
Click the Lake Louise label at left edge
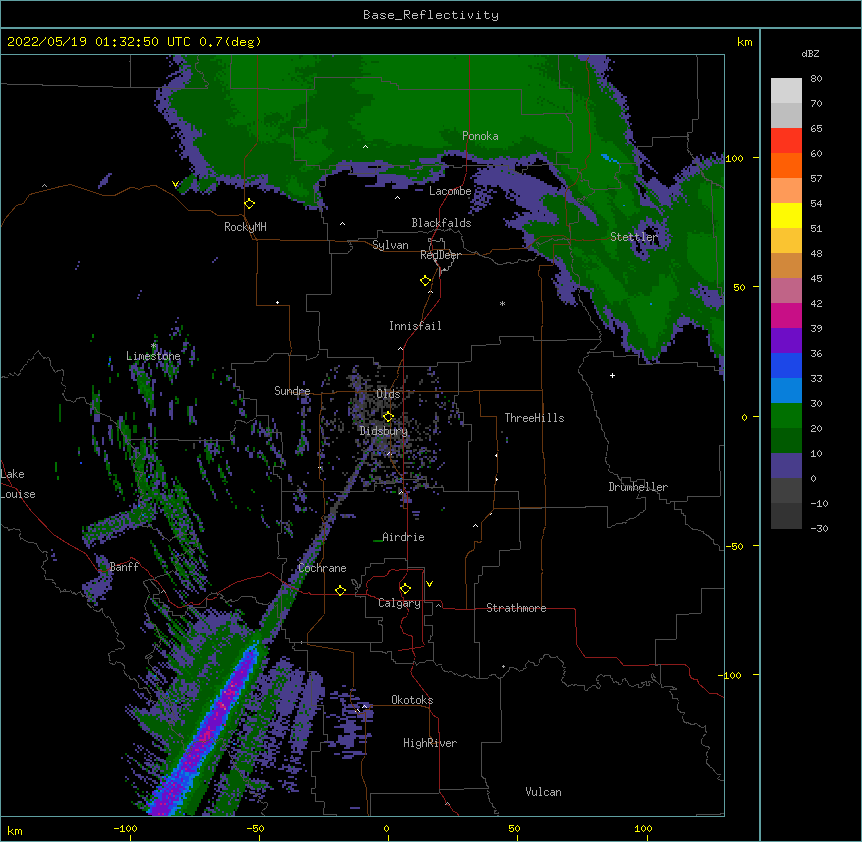pos(18,484)
